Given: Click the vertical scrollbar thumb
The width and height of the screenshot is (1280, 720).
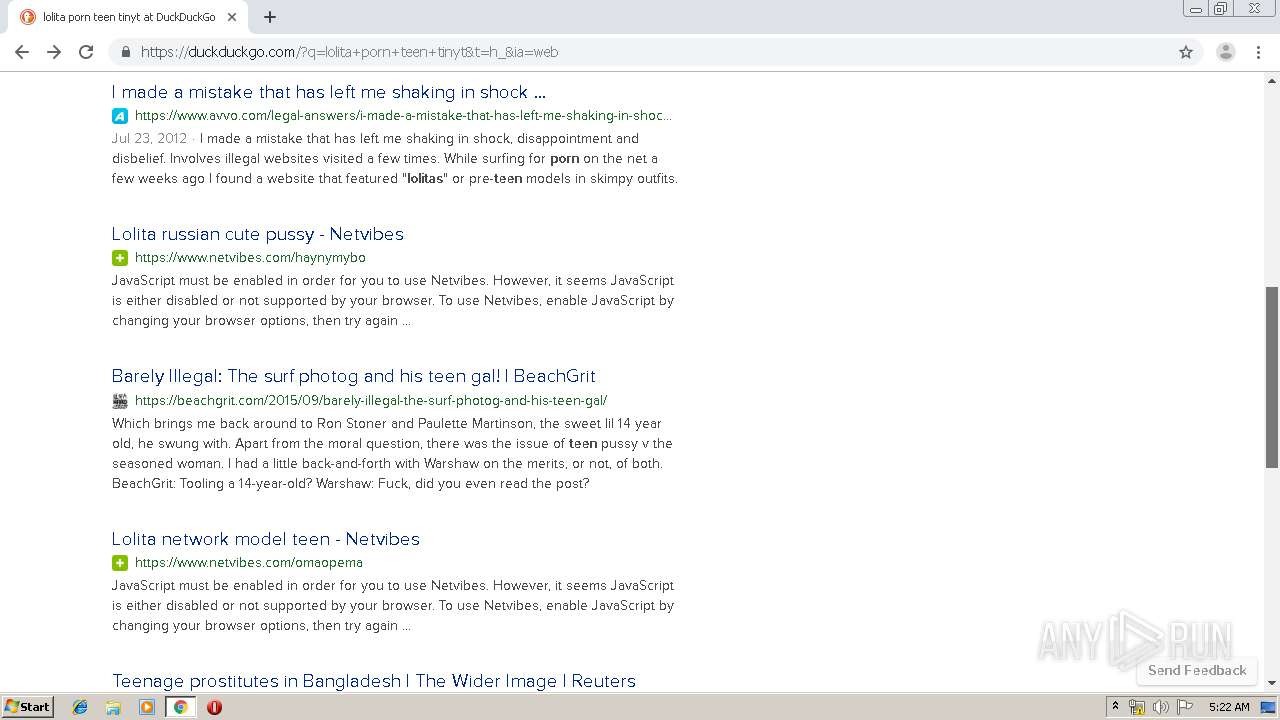Looking at the screenshot, I should click(1272, 377).
